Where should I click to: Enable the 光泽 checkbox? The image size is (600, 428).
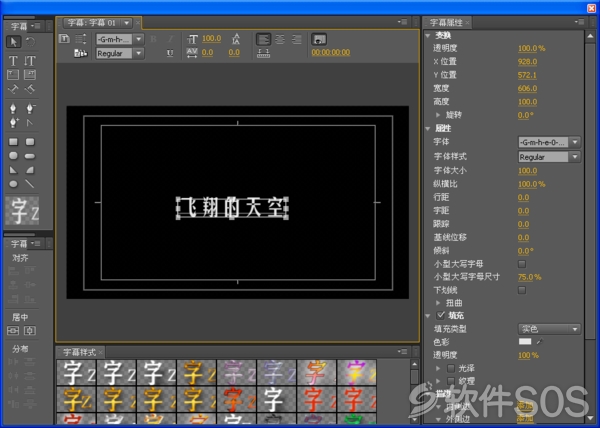click(x=451, y=368)
